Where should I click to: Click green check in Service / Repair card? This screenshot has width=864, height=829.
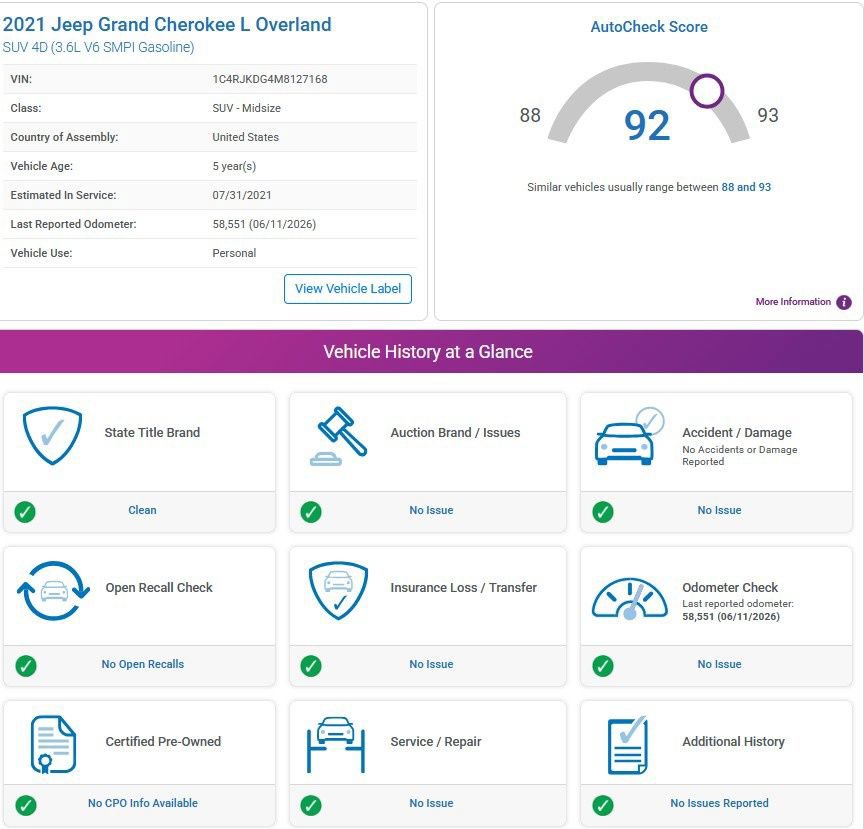[311, 805]
